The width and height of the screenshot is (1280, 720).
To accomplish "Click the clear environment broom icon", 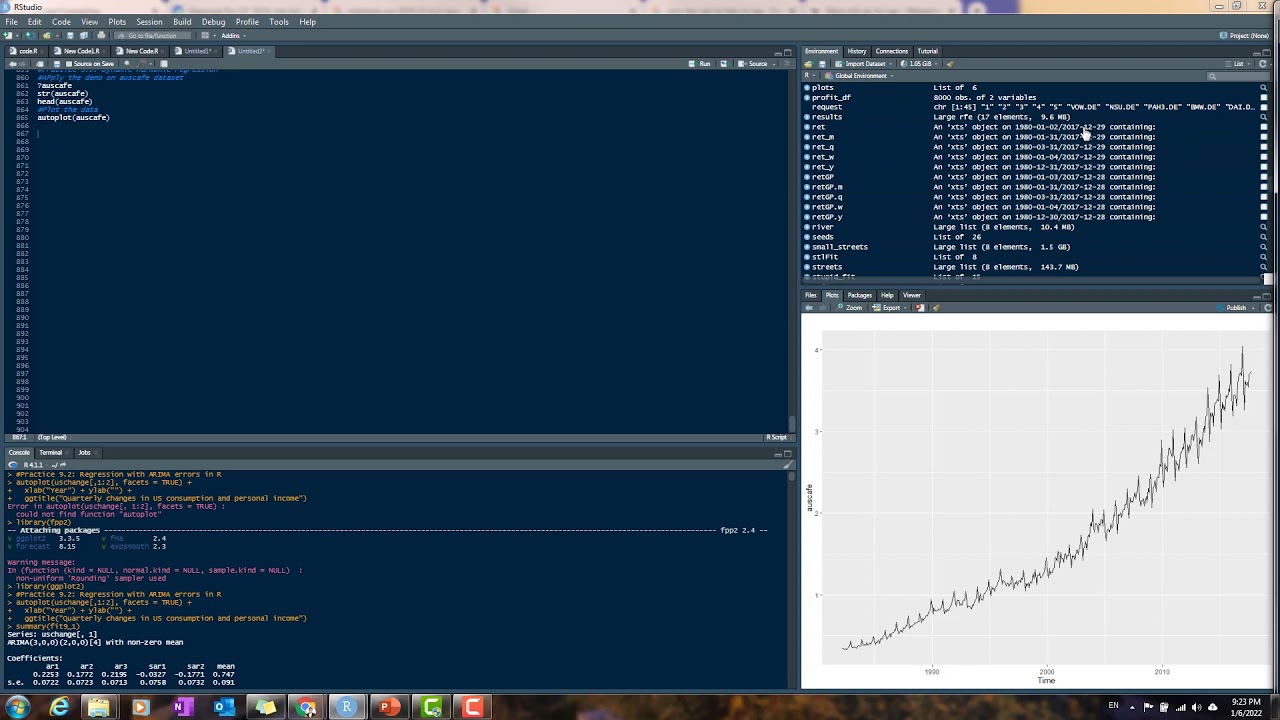I will [x=950, y=64].
